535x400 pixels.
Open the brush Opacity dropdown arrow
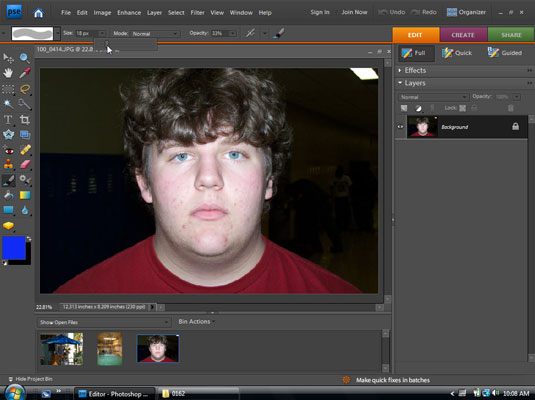coord(233,33)
